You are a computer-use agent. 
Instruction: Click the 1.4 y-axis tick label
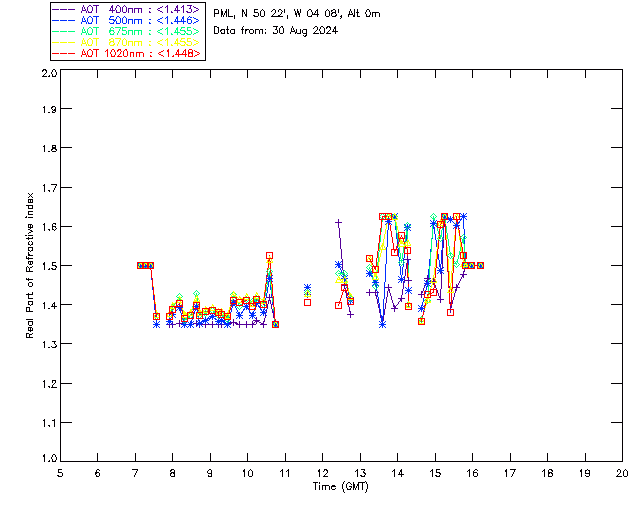(x=49, y=305)
